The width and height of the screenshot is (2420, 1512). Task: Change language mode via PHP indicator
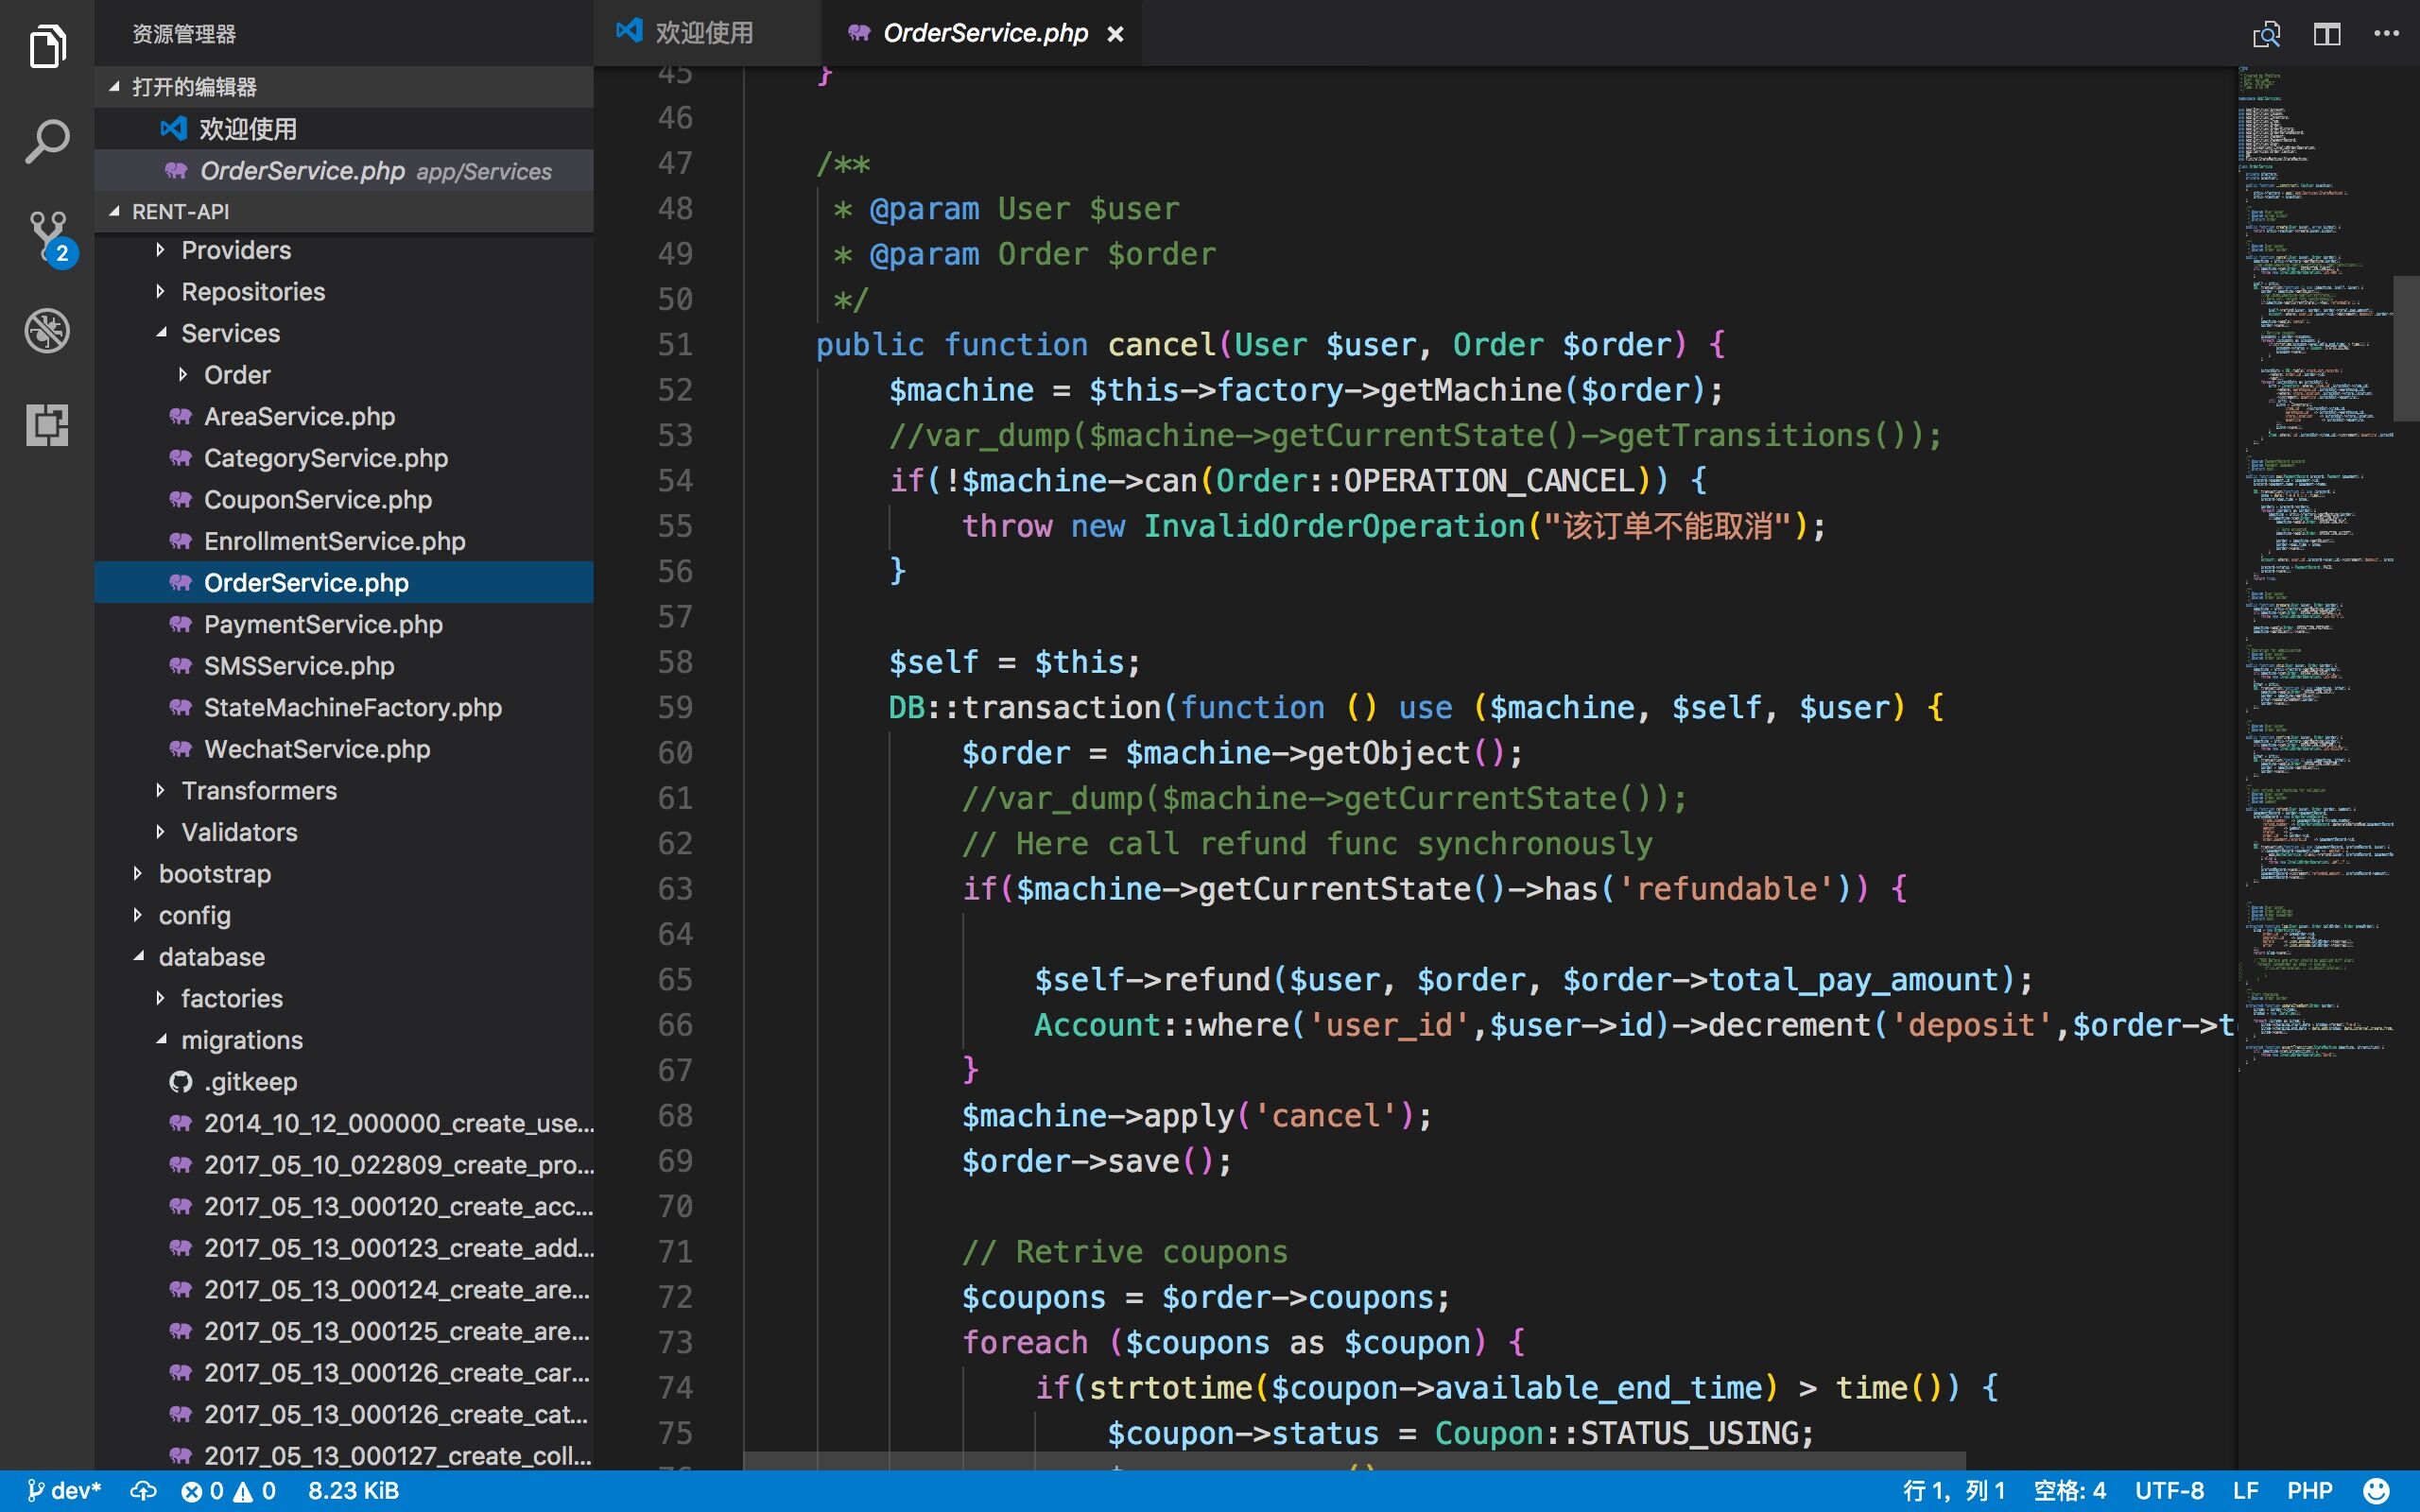2309,1491
